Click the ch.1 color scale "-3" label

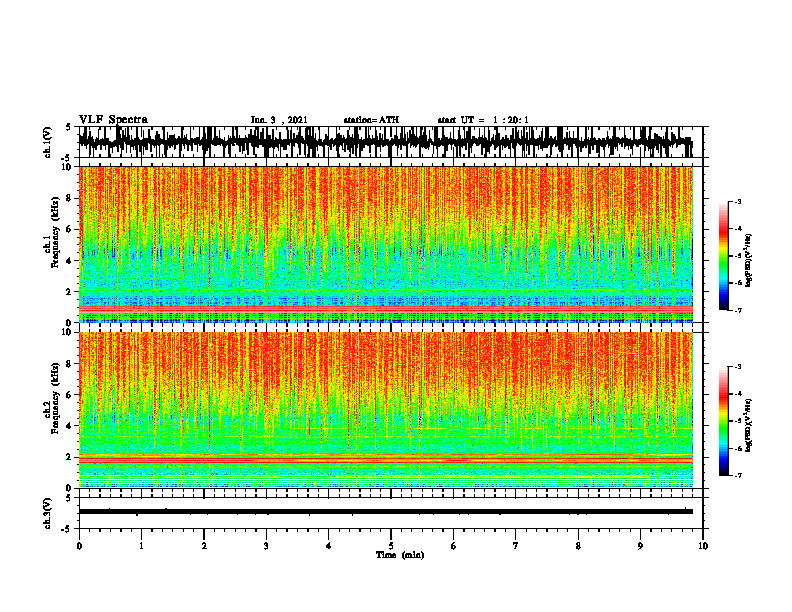point(738,201)
